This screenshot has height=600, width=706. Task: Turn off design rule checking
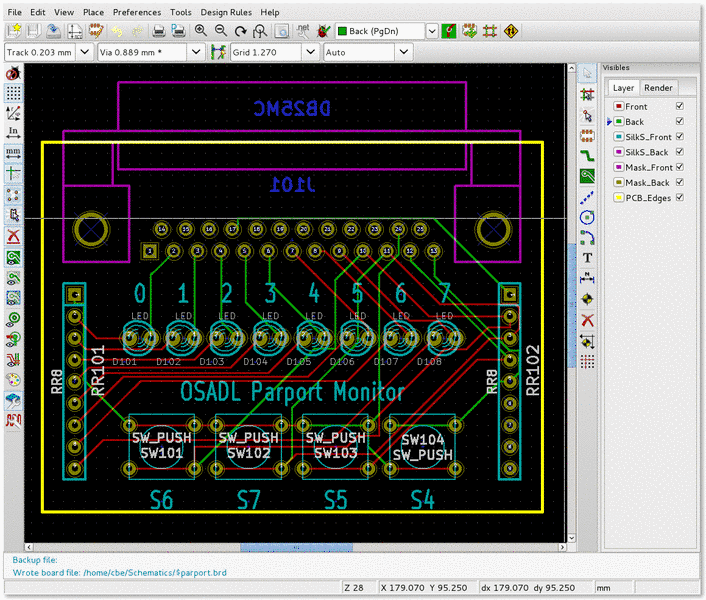point(14,73)
